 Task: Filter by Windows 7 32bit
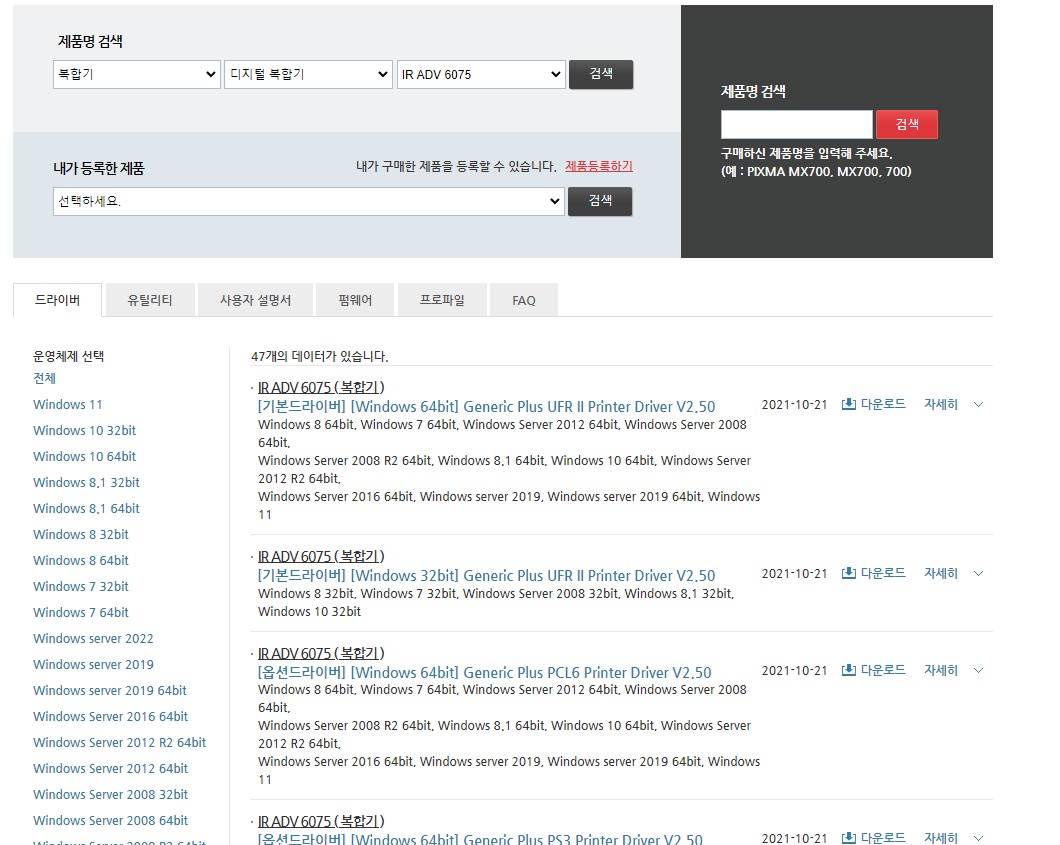81,587
